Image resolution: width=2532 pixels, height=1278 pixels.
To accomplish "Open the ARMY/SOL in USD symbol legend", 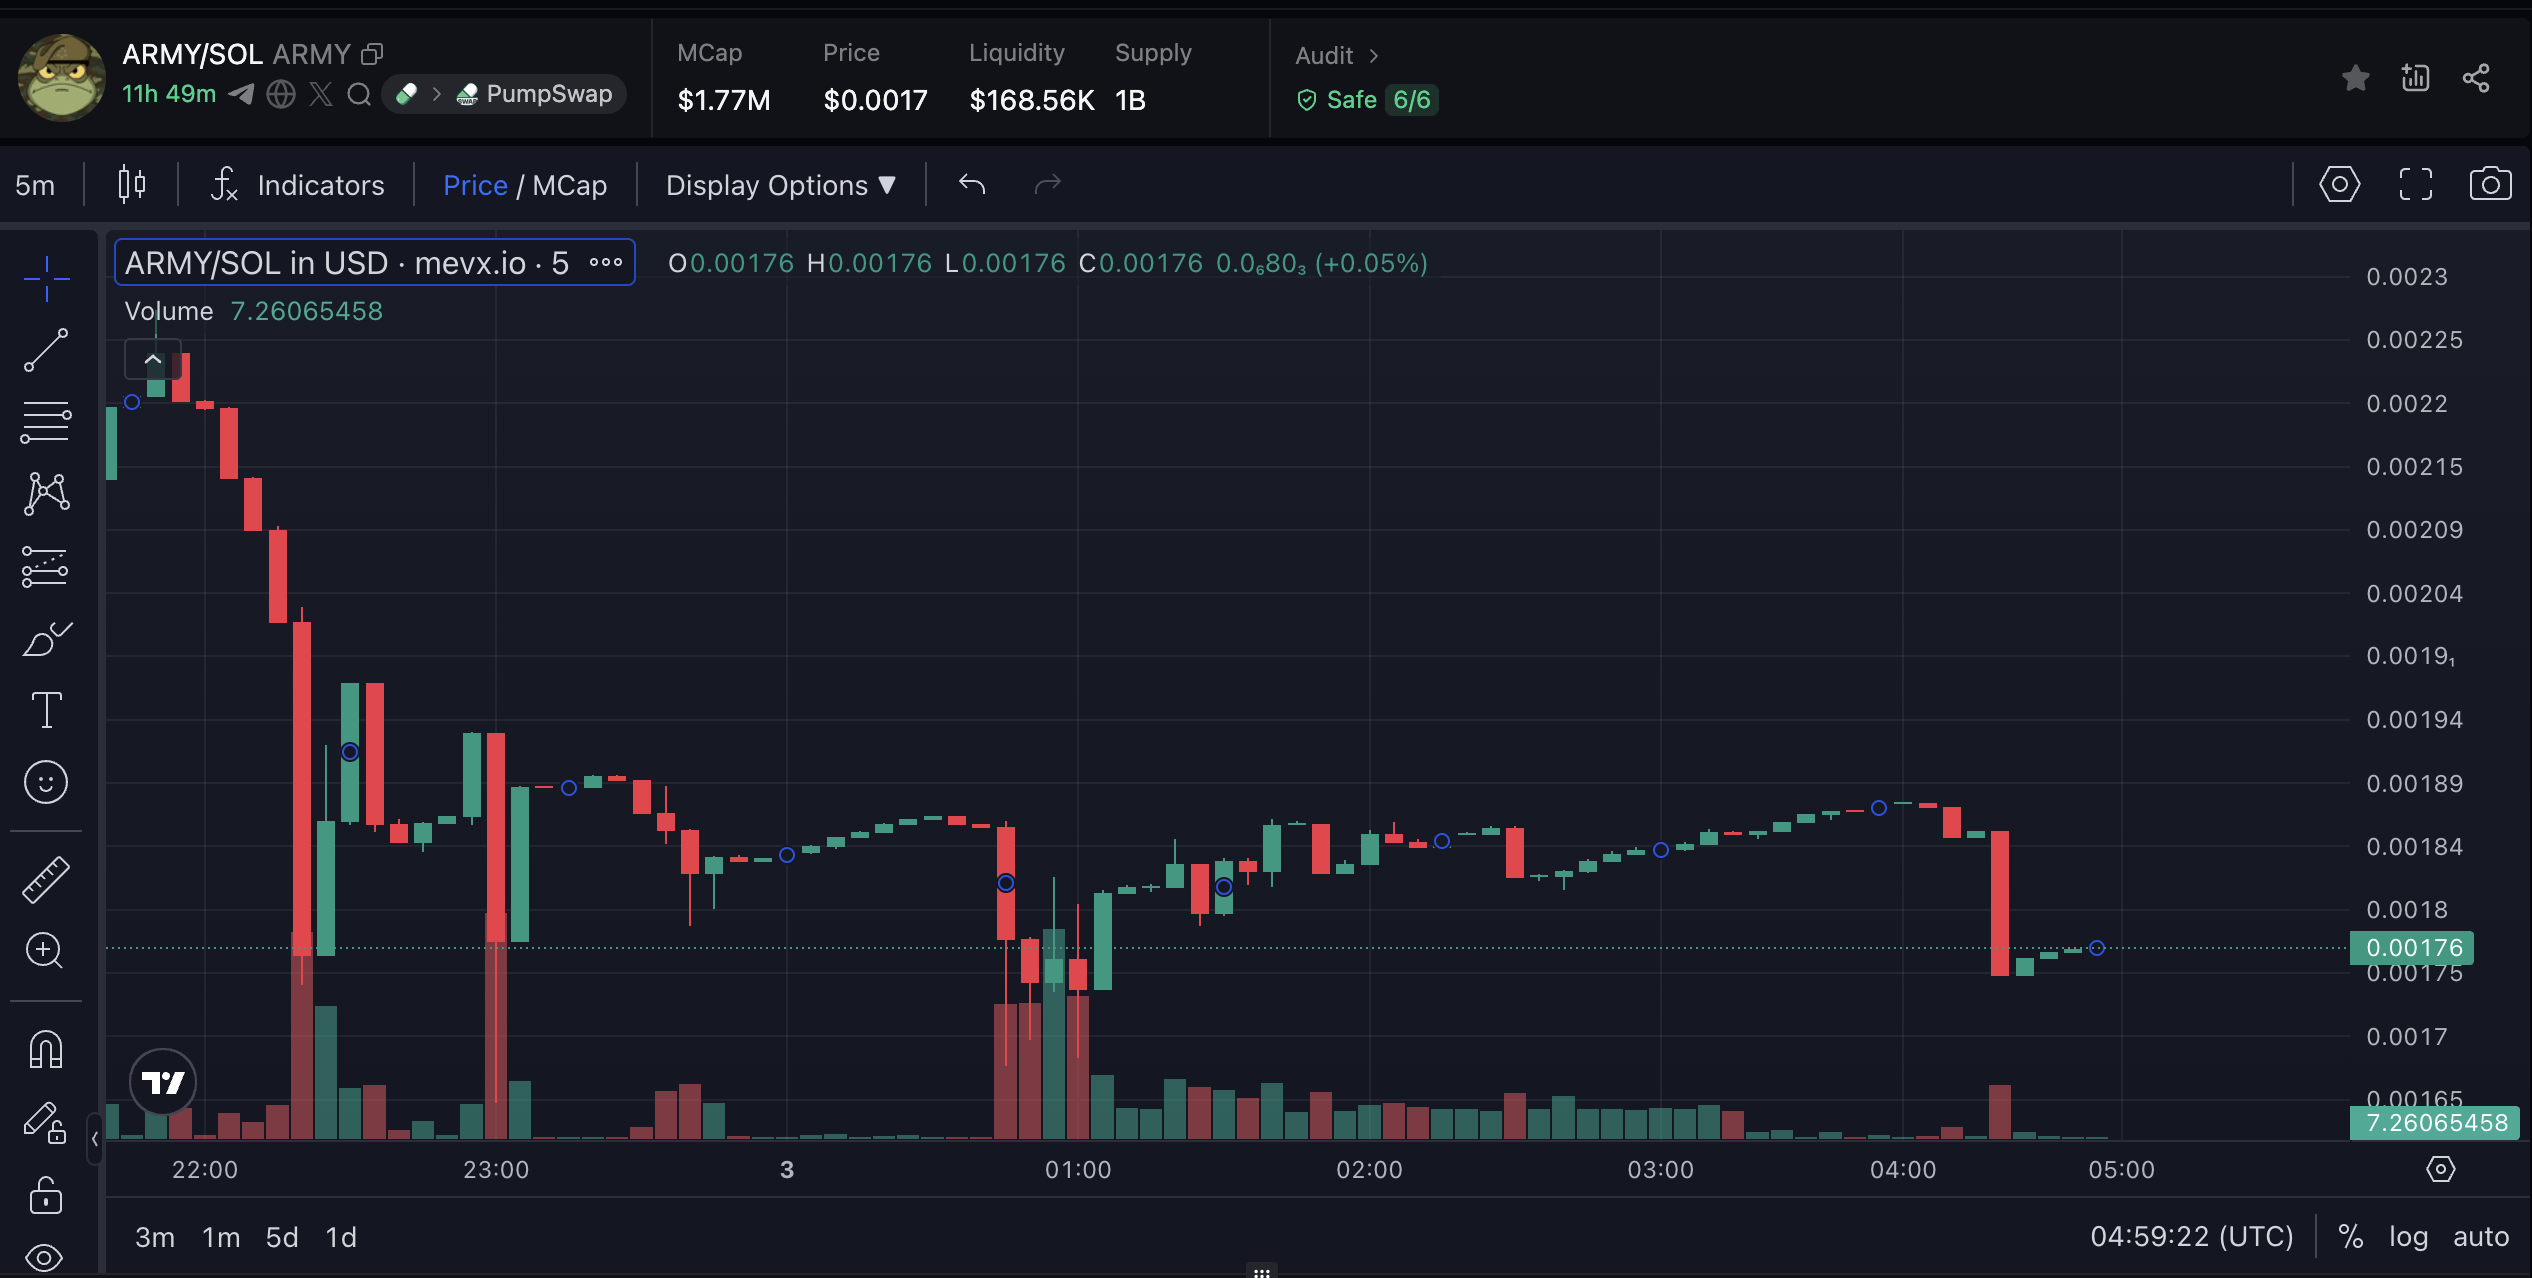I will point(347,263).
